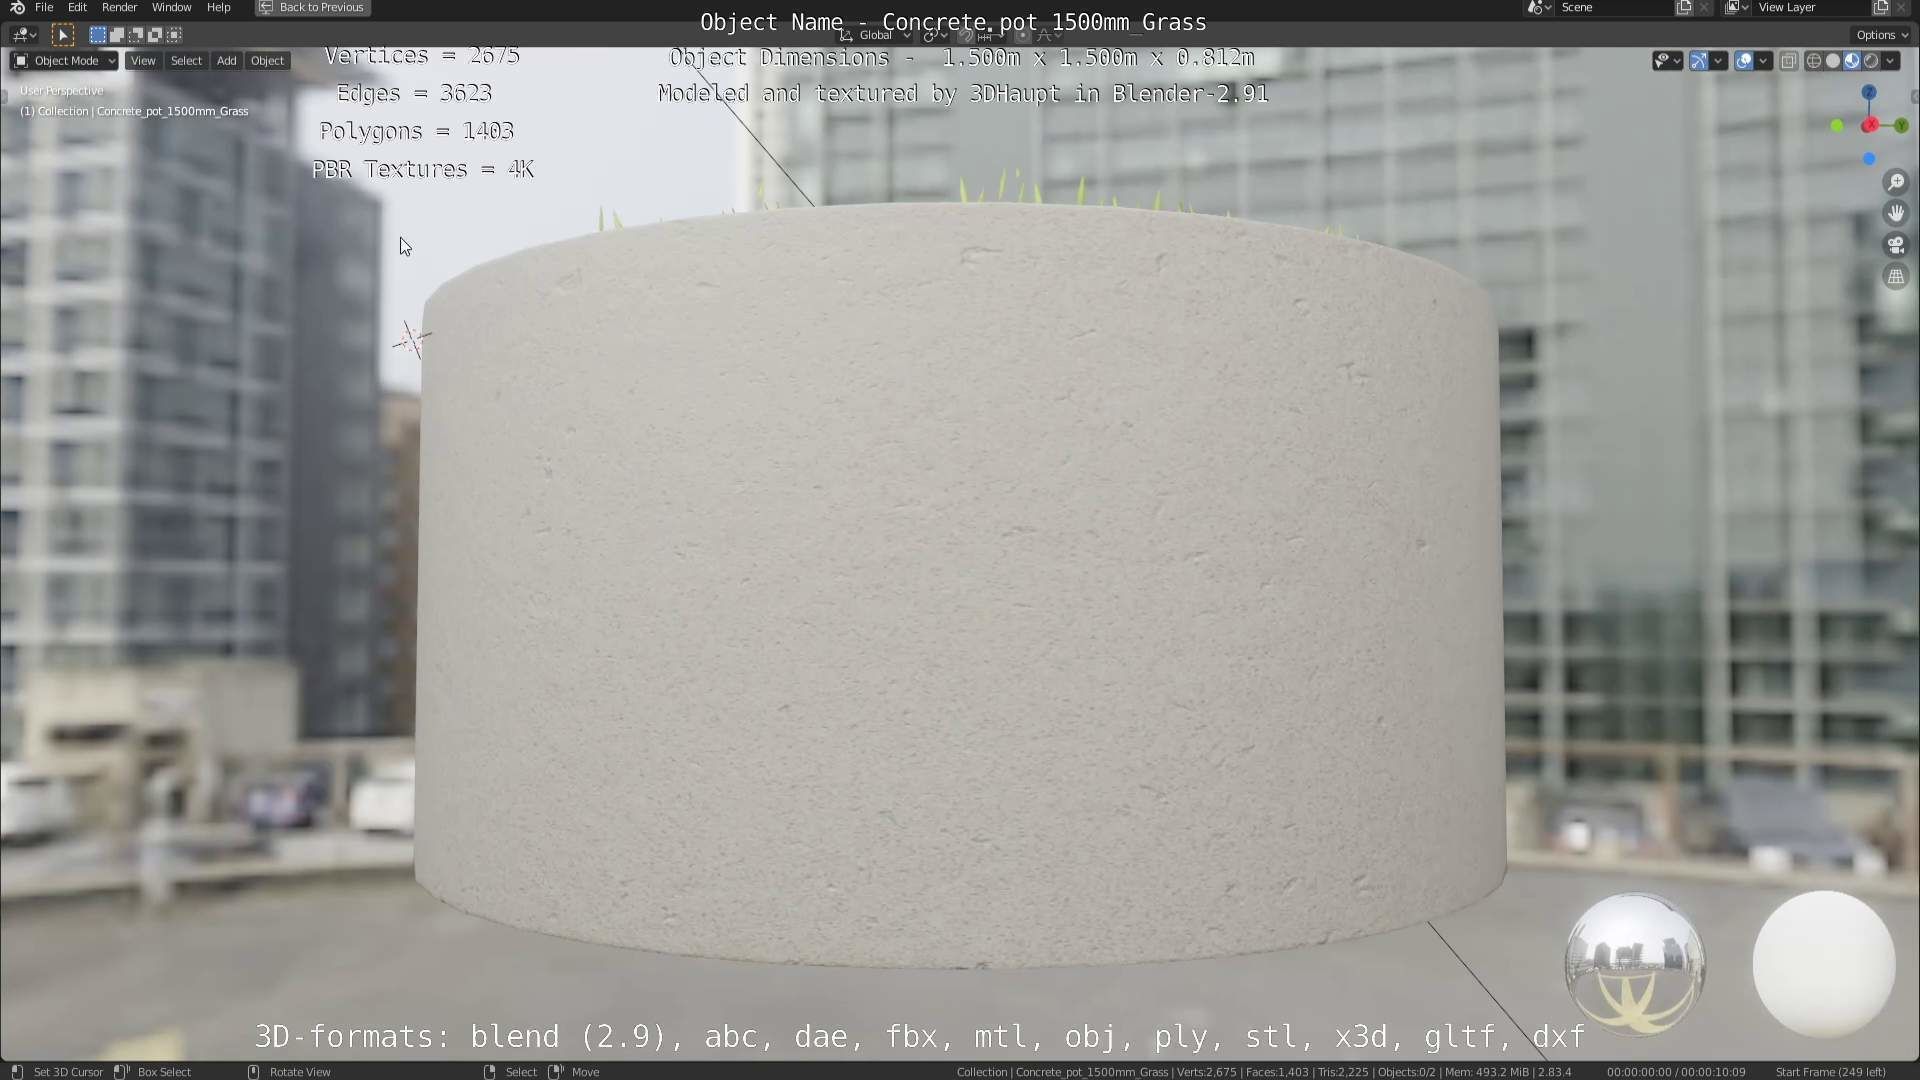Open the viewport Object menu
This screenshot has height=1080, width=1920.
267,61
